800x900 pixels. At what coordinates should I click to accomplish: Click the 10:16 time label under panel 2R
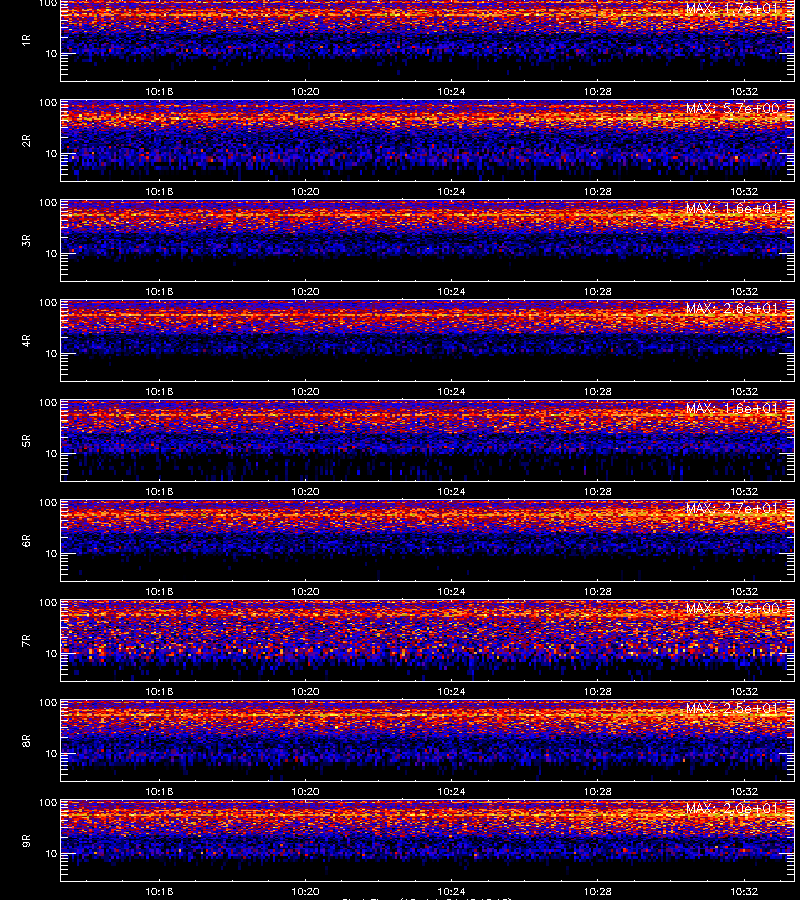coord(159,191)
